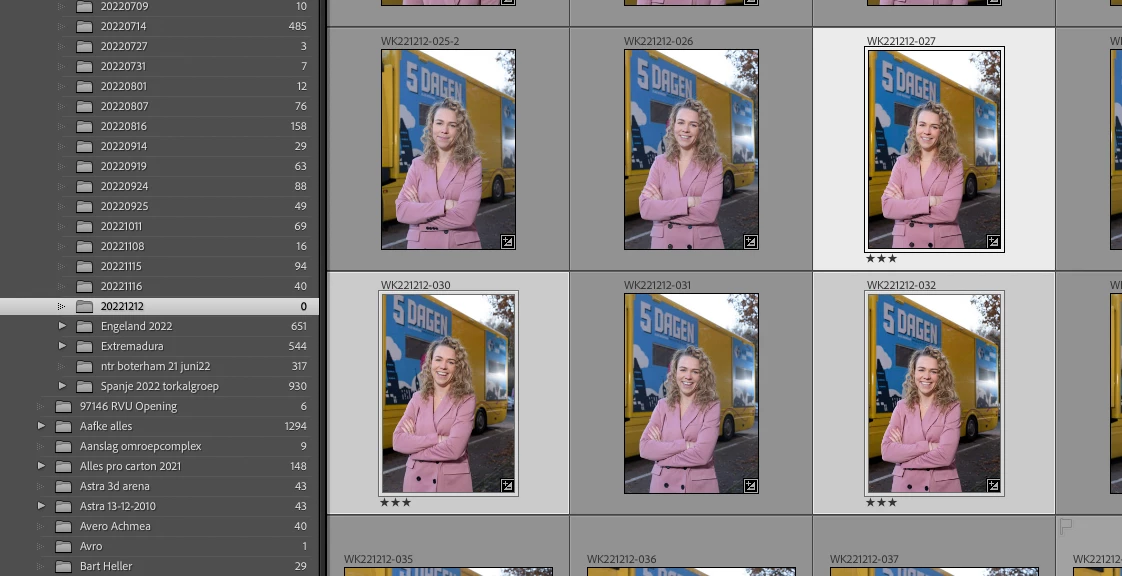This screenshot has width=1122, height=576.
Task: Click the WK221212-035 filename label
Action: [379, 560]
